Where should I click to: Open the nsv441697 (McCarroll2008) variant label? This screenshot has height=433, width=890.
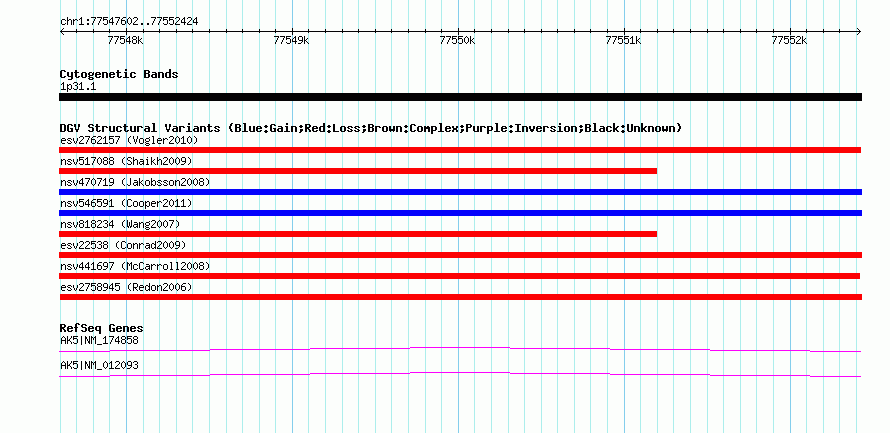click(135, 266)
